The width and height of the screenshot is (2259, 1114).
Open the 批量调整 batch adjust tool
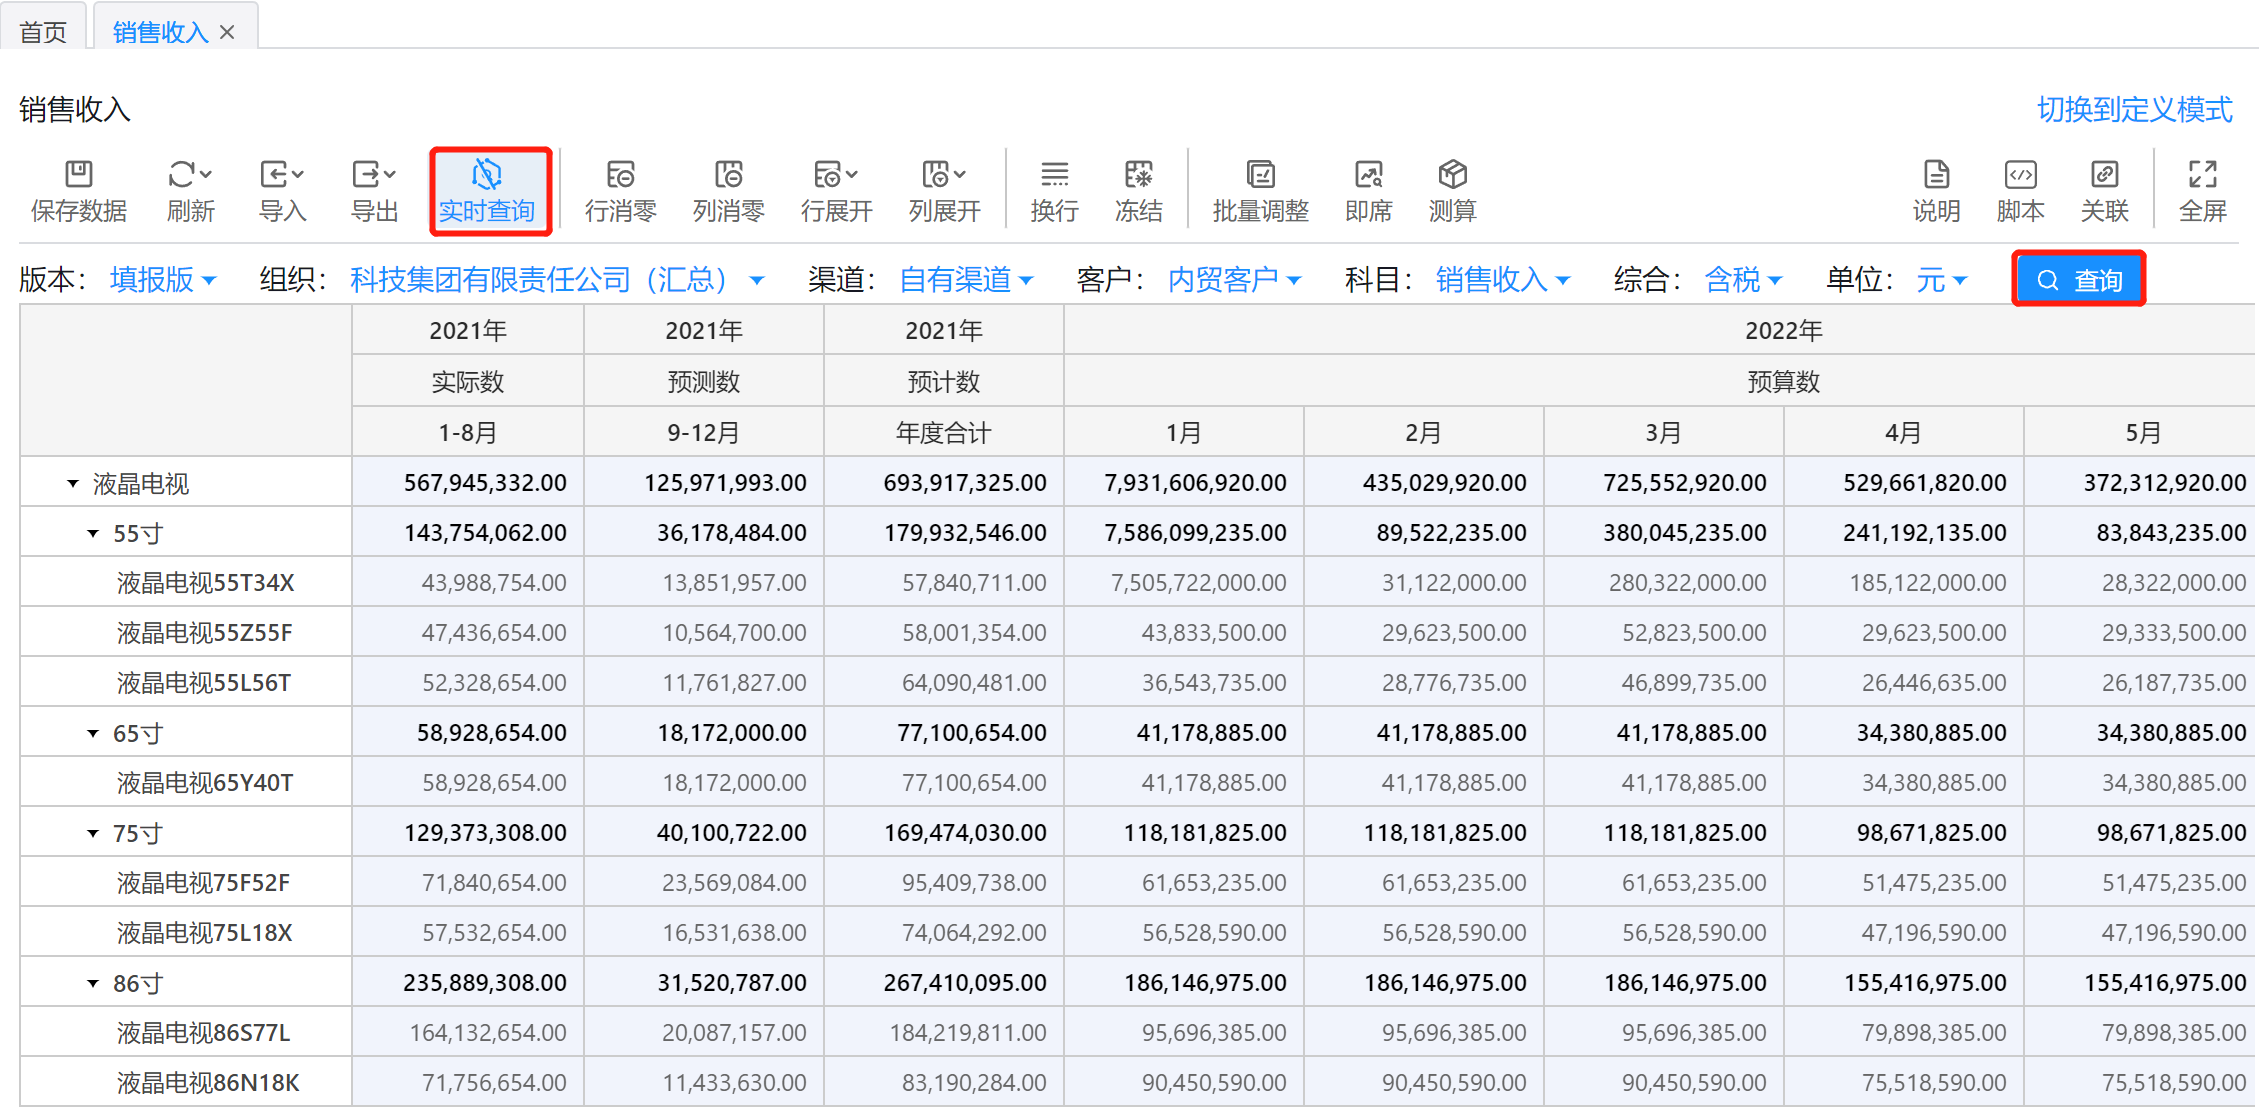1260,176
